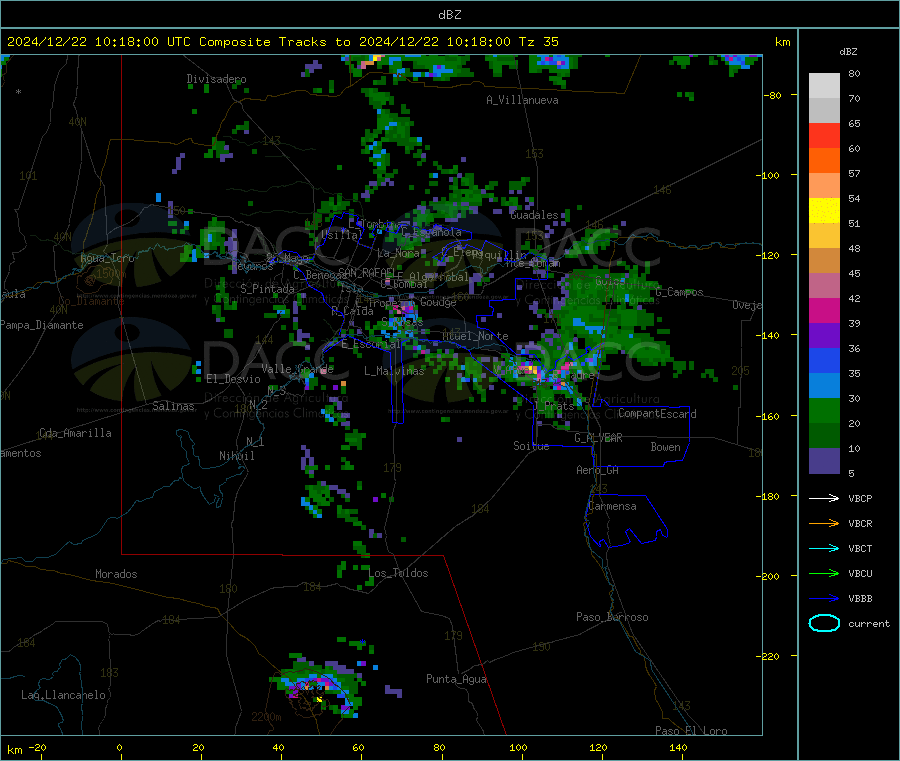The height and width of the screenshot is (761, 900).
Task: Click the Bowen map label
Action: pos(665,447)
